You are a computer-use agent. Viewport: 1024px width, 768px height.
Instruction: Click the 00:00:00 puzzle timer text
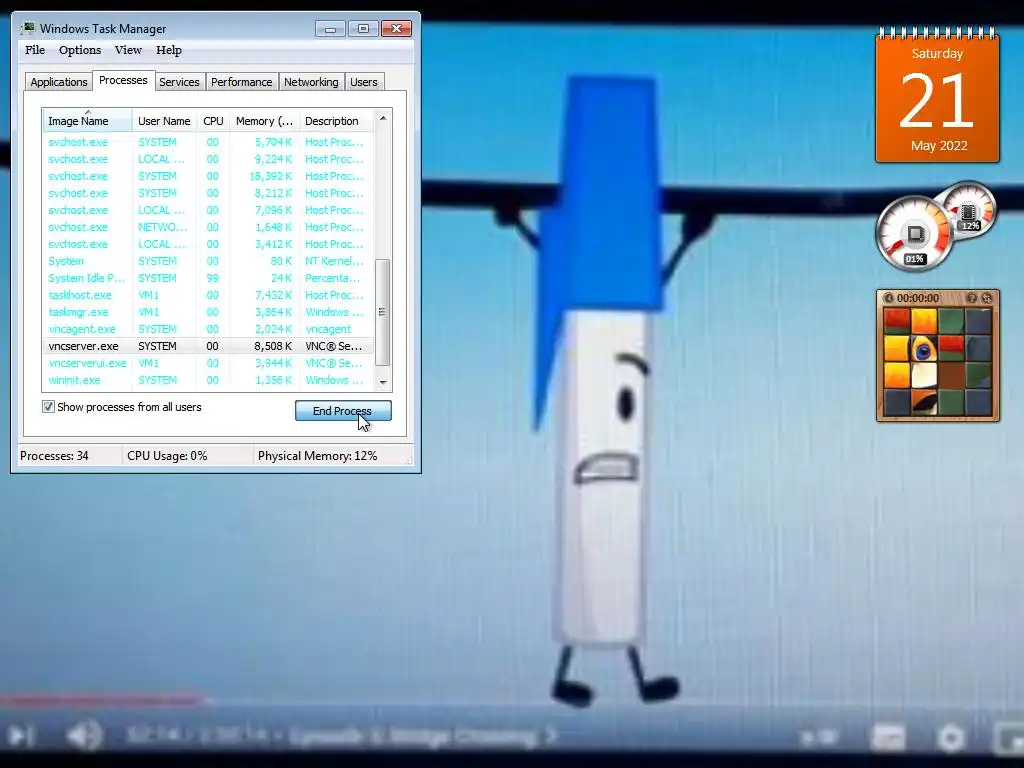(918, 298)
